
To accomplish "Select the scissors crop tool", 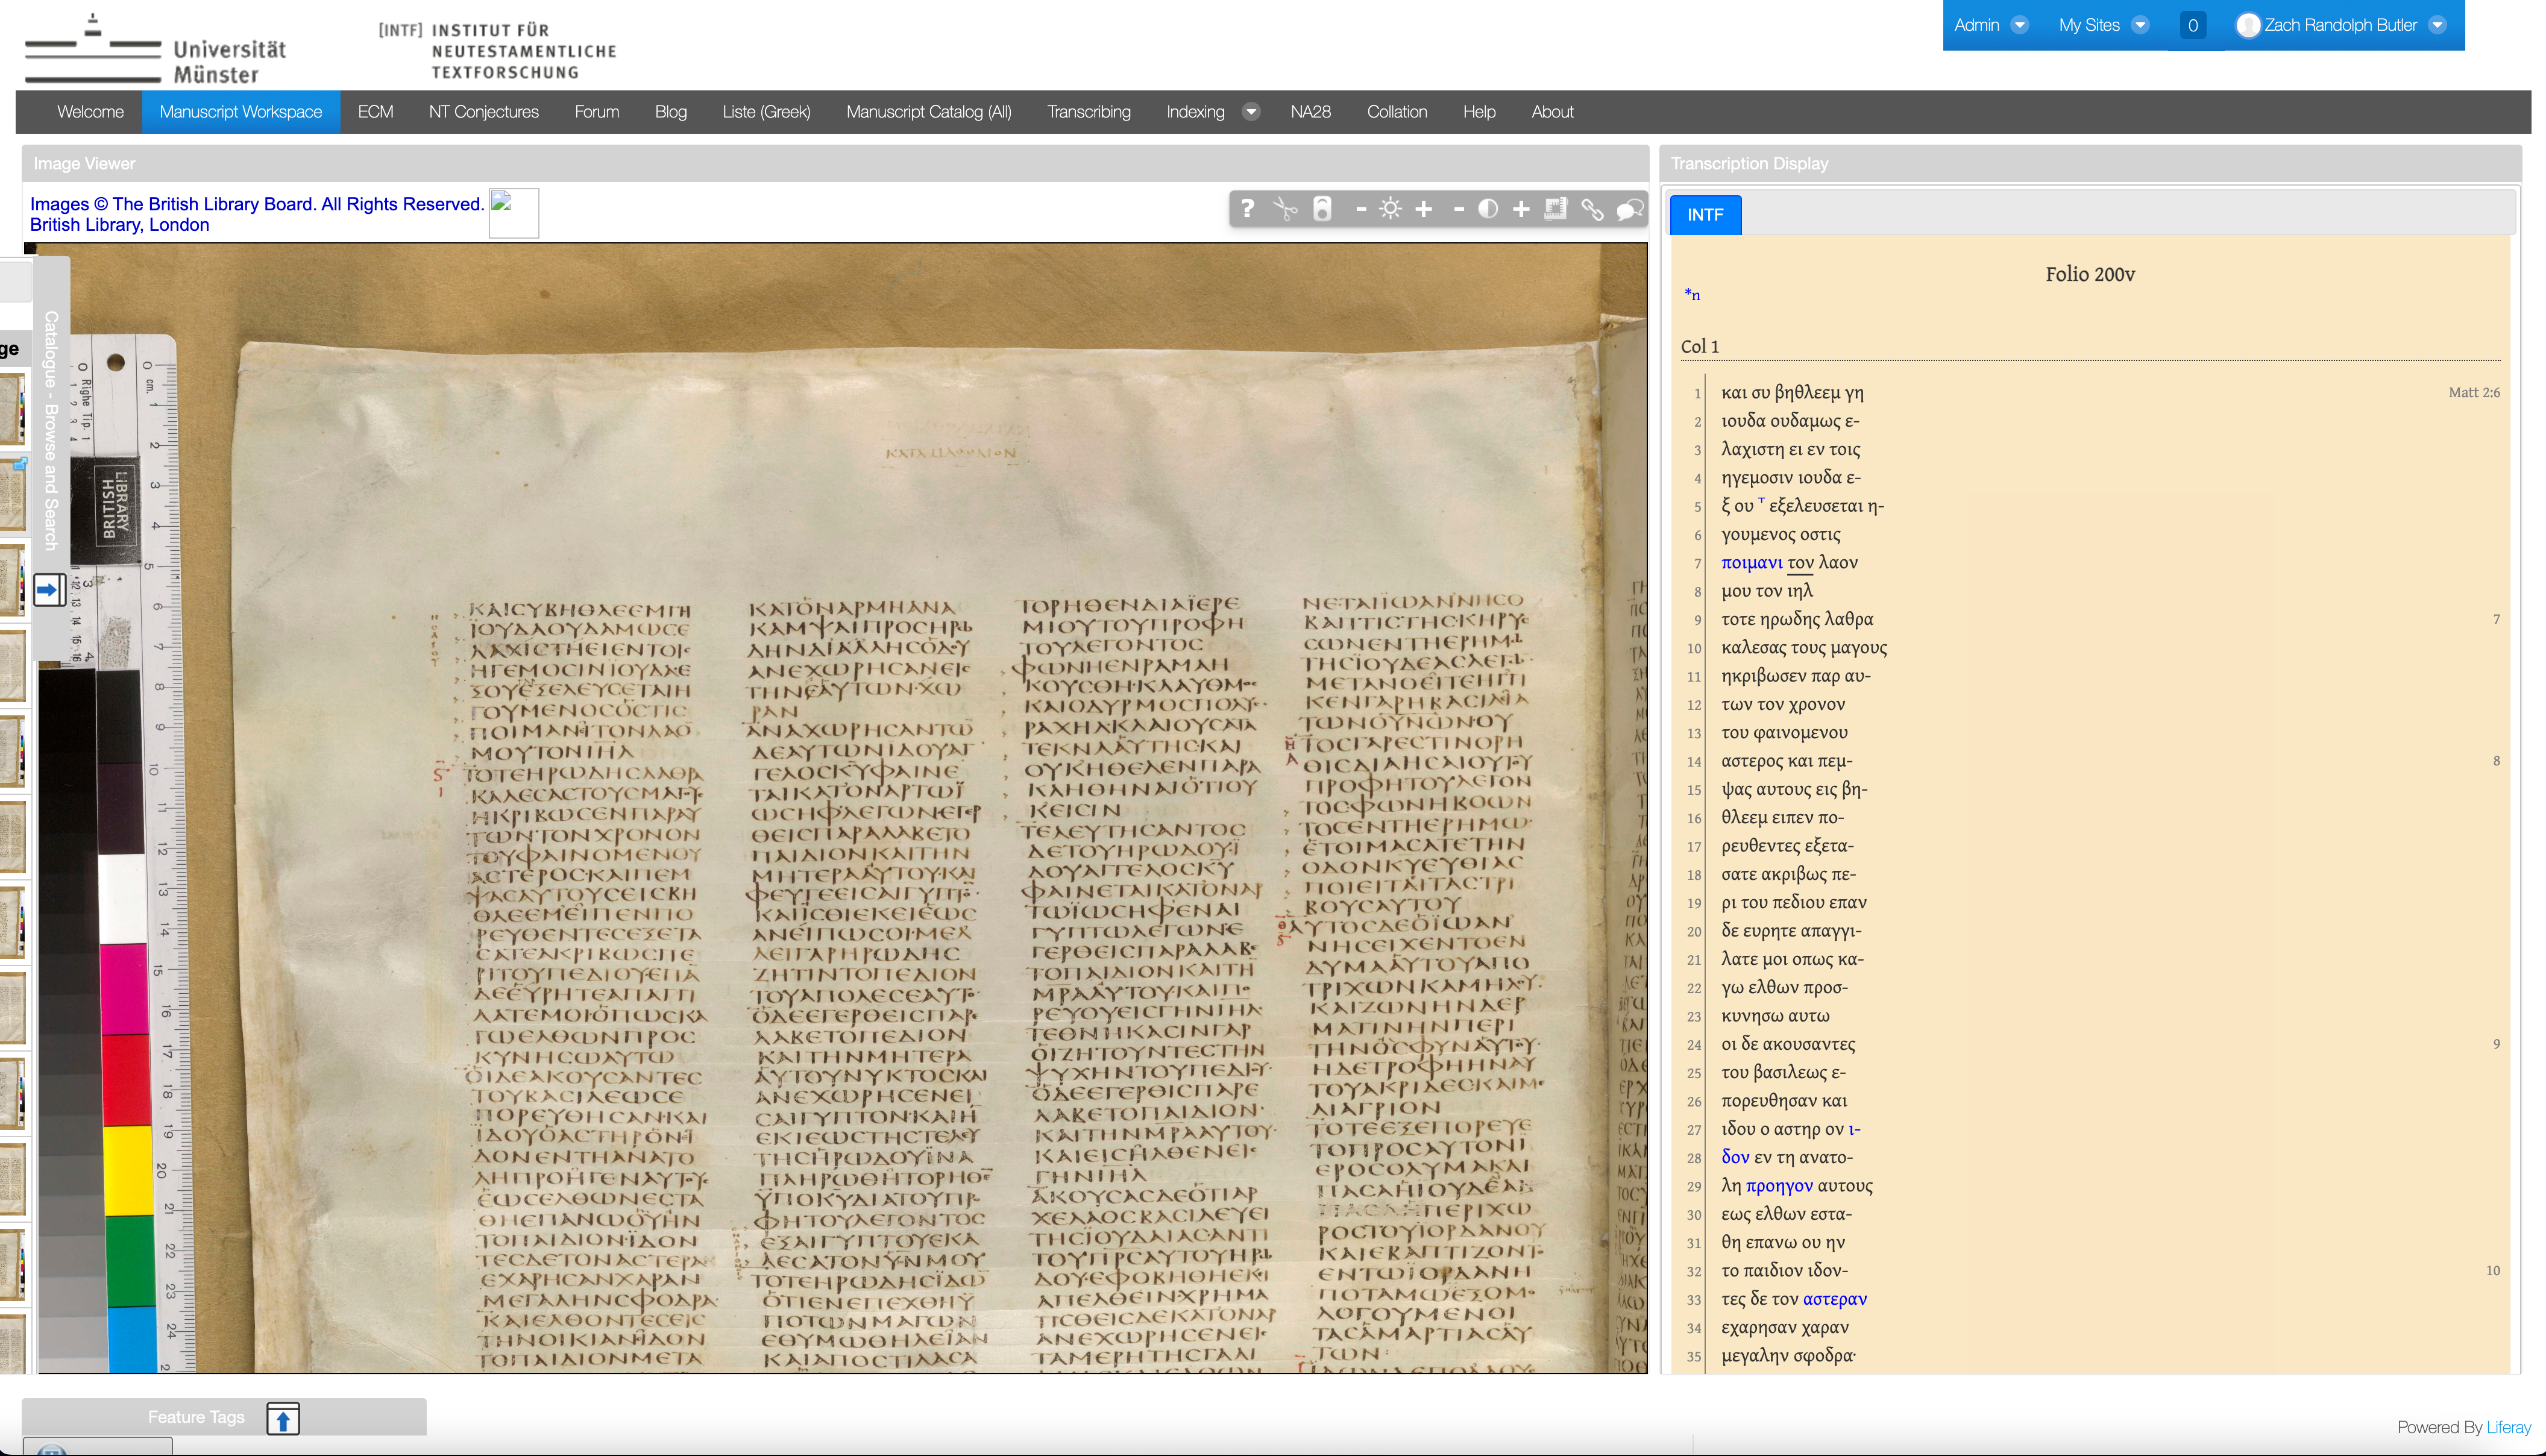I will pos(1285,209).
